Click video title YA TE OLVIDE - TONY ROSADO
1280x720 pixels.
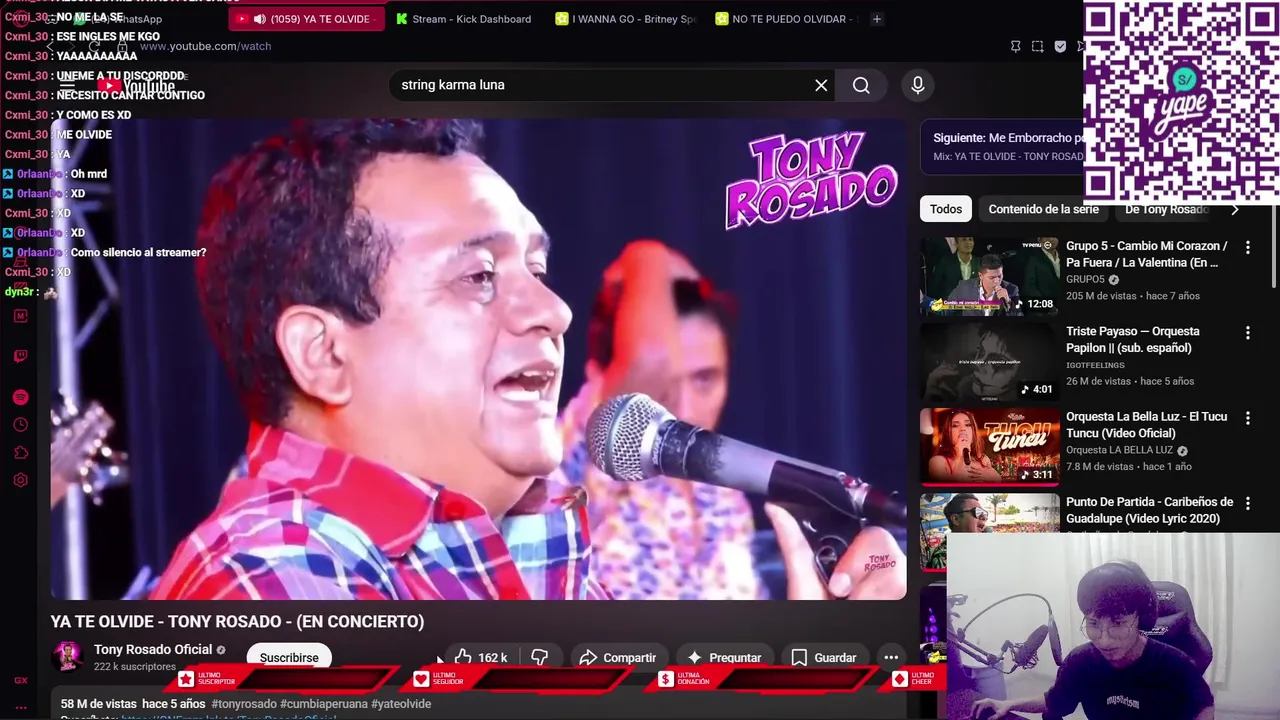pos(237,621)
